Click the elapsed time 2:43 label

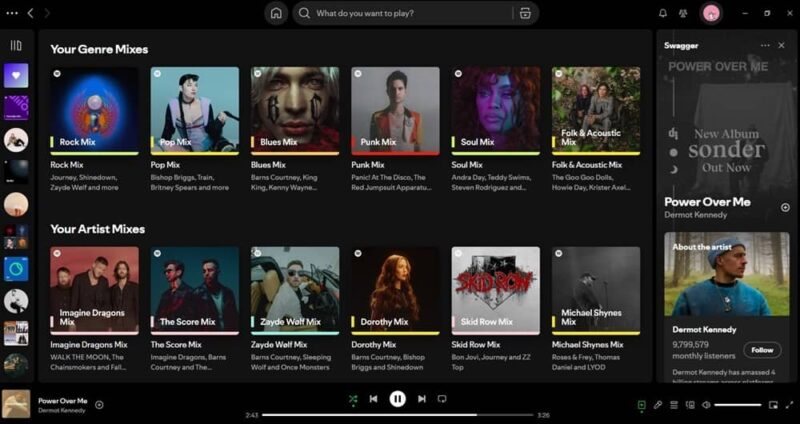point(252,415)
